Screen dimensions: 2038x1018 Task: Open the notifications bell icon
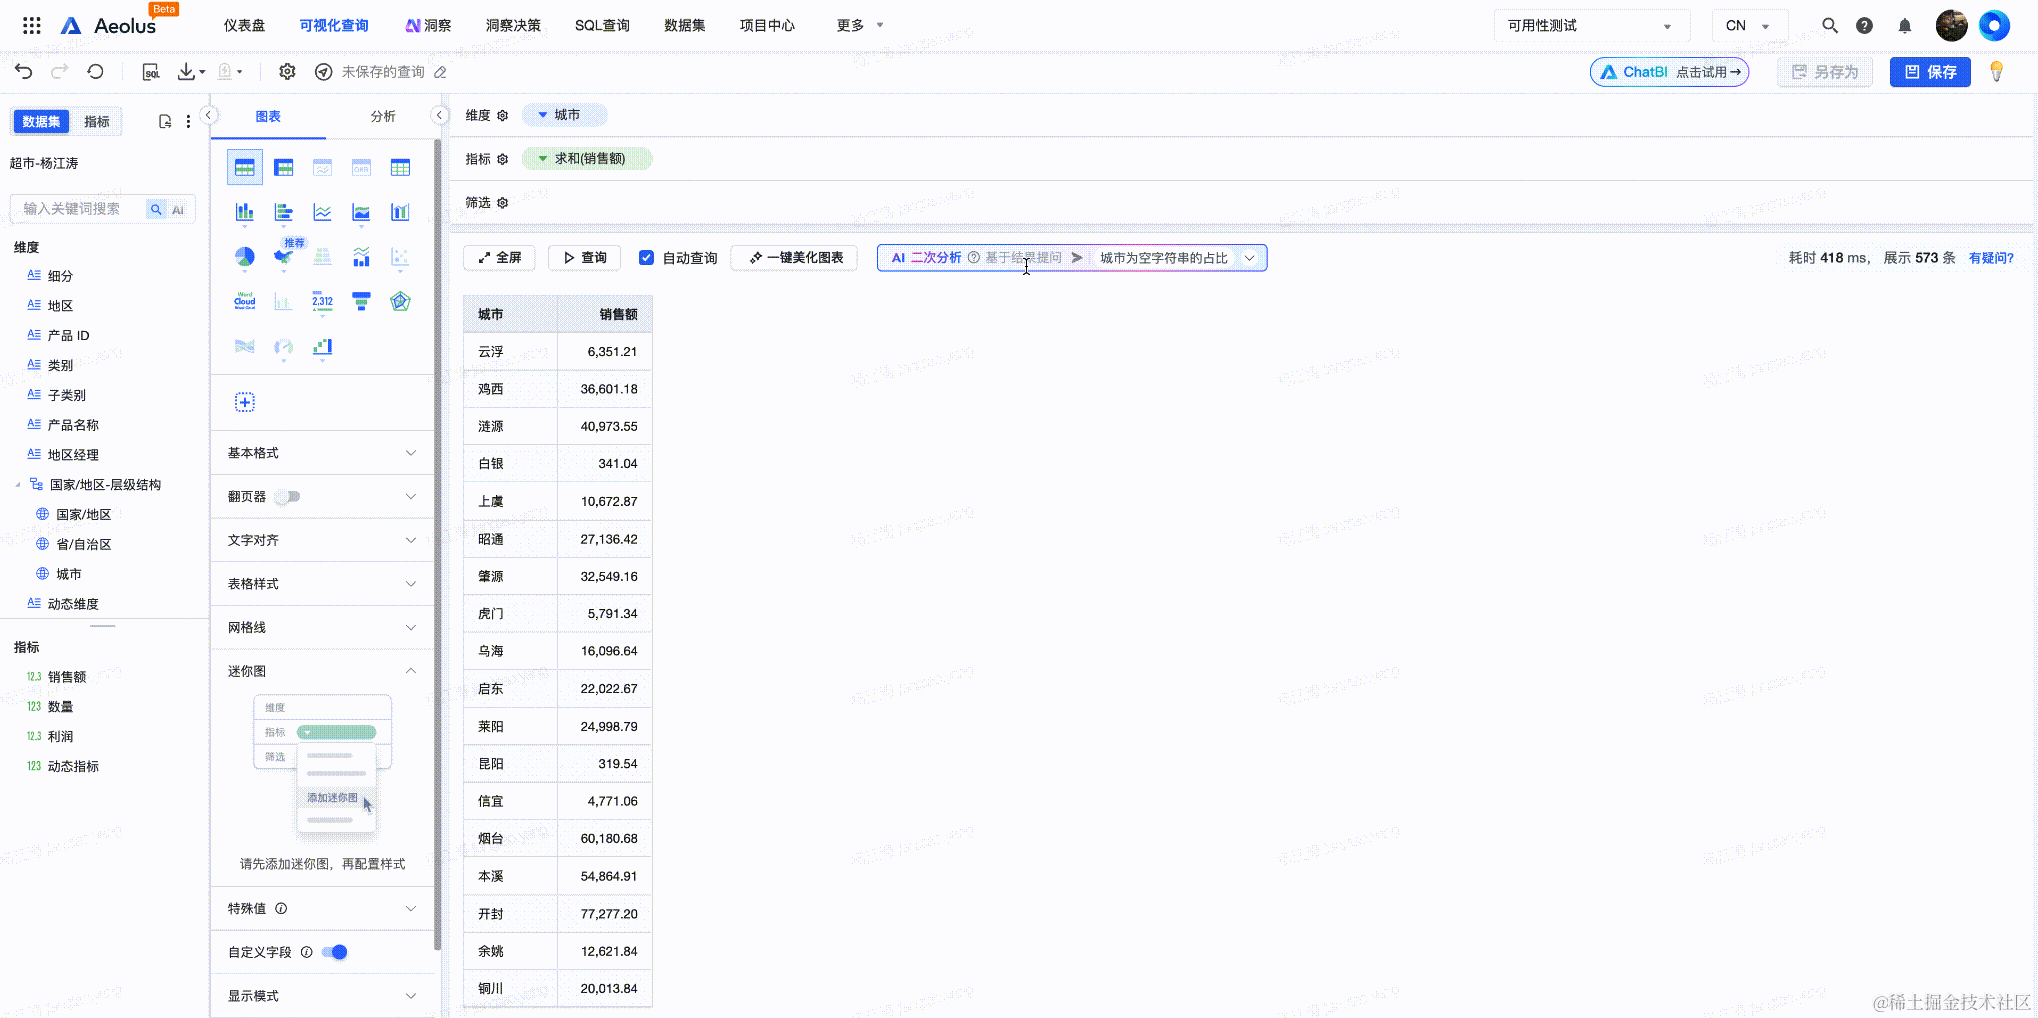[x=1904, y=26]
